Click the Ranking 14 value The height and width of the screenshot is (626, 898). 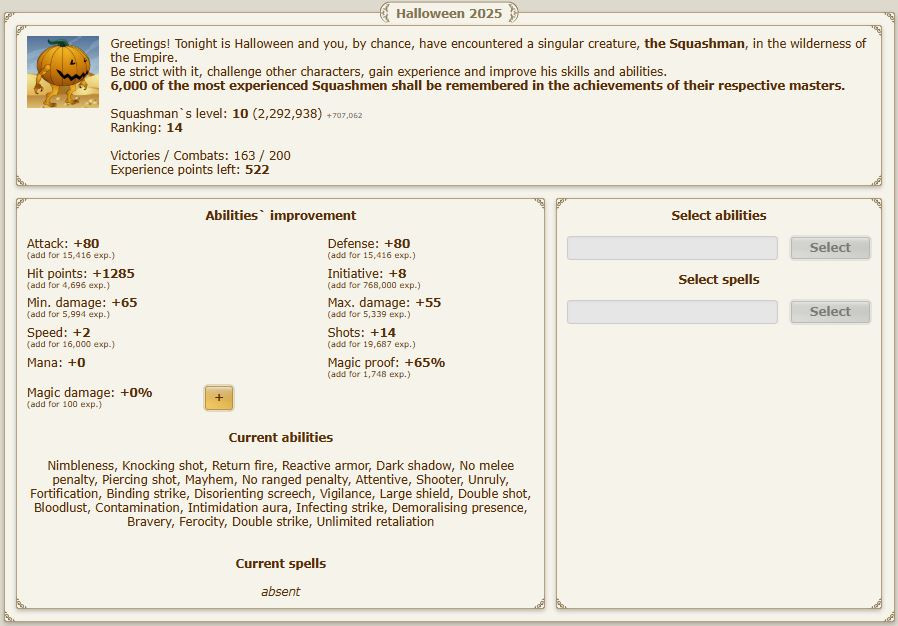point(146,128)
